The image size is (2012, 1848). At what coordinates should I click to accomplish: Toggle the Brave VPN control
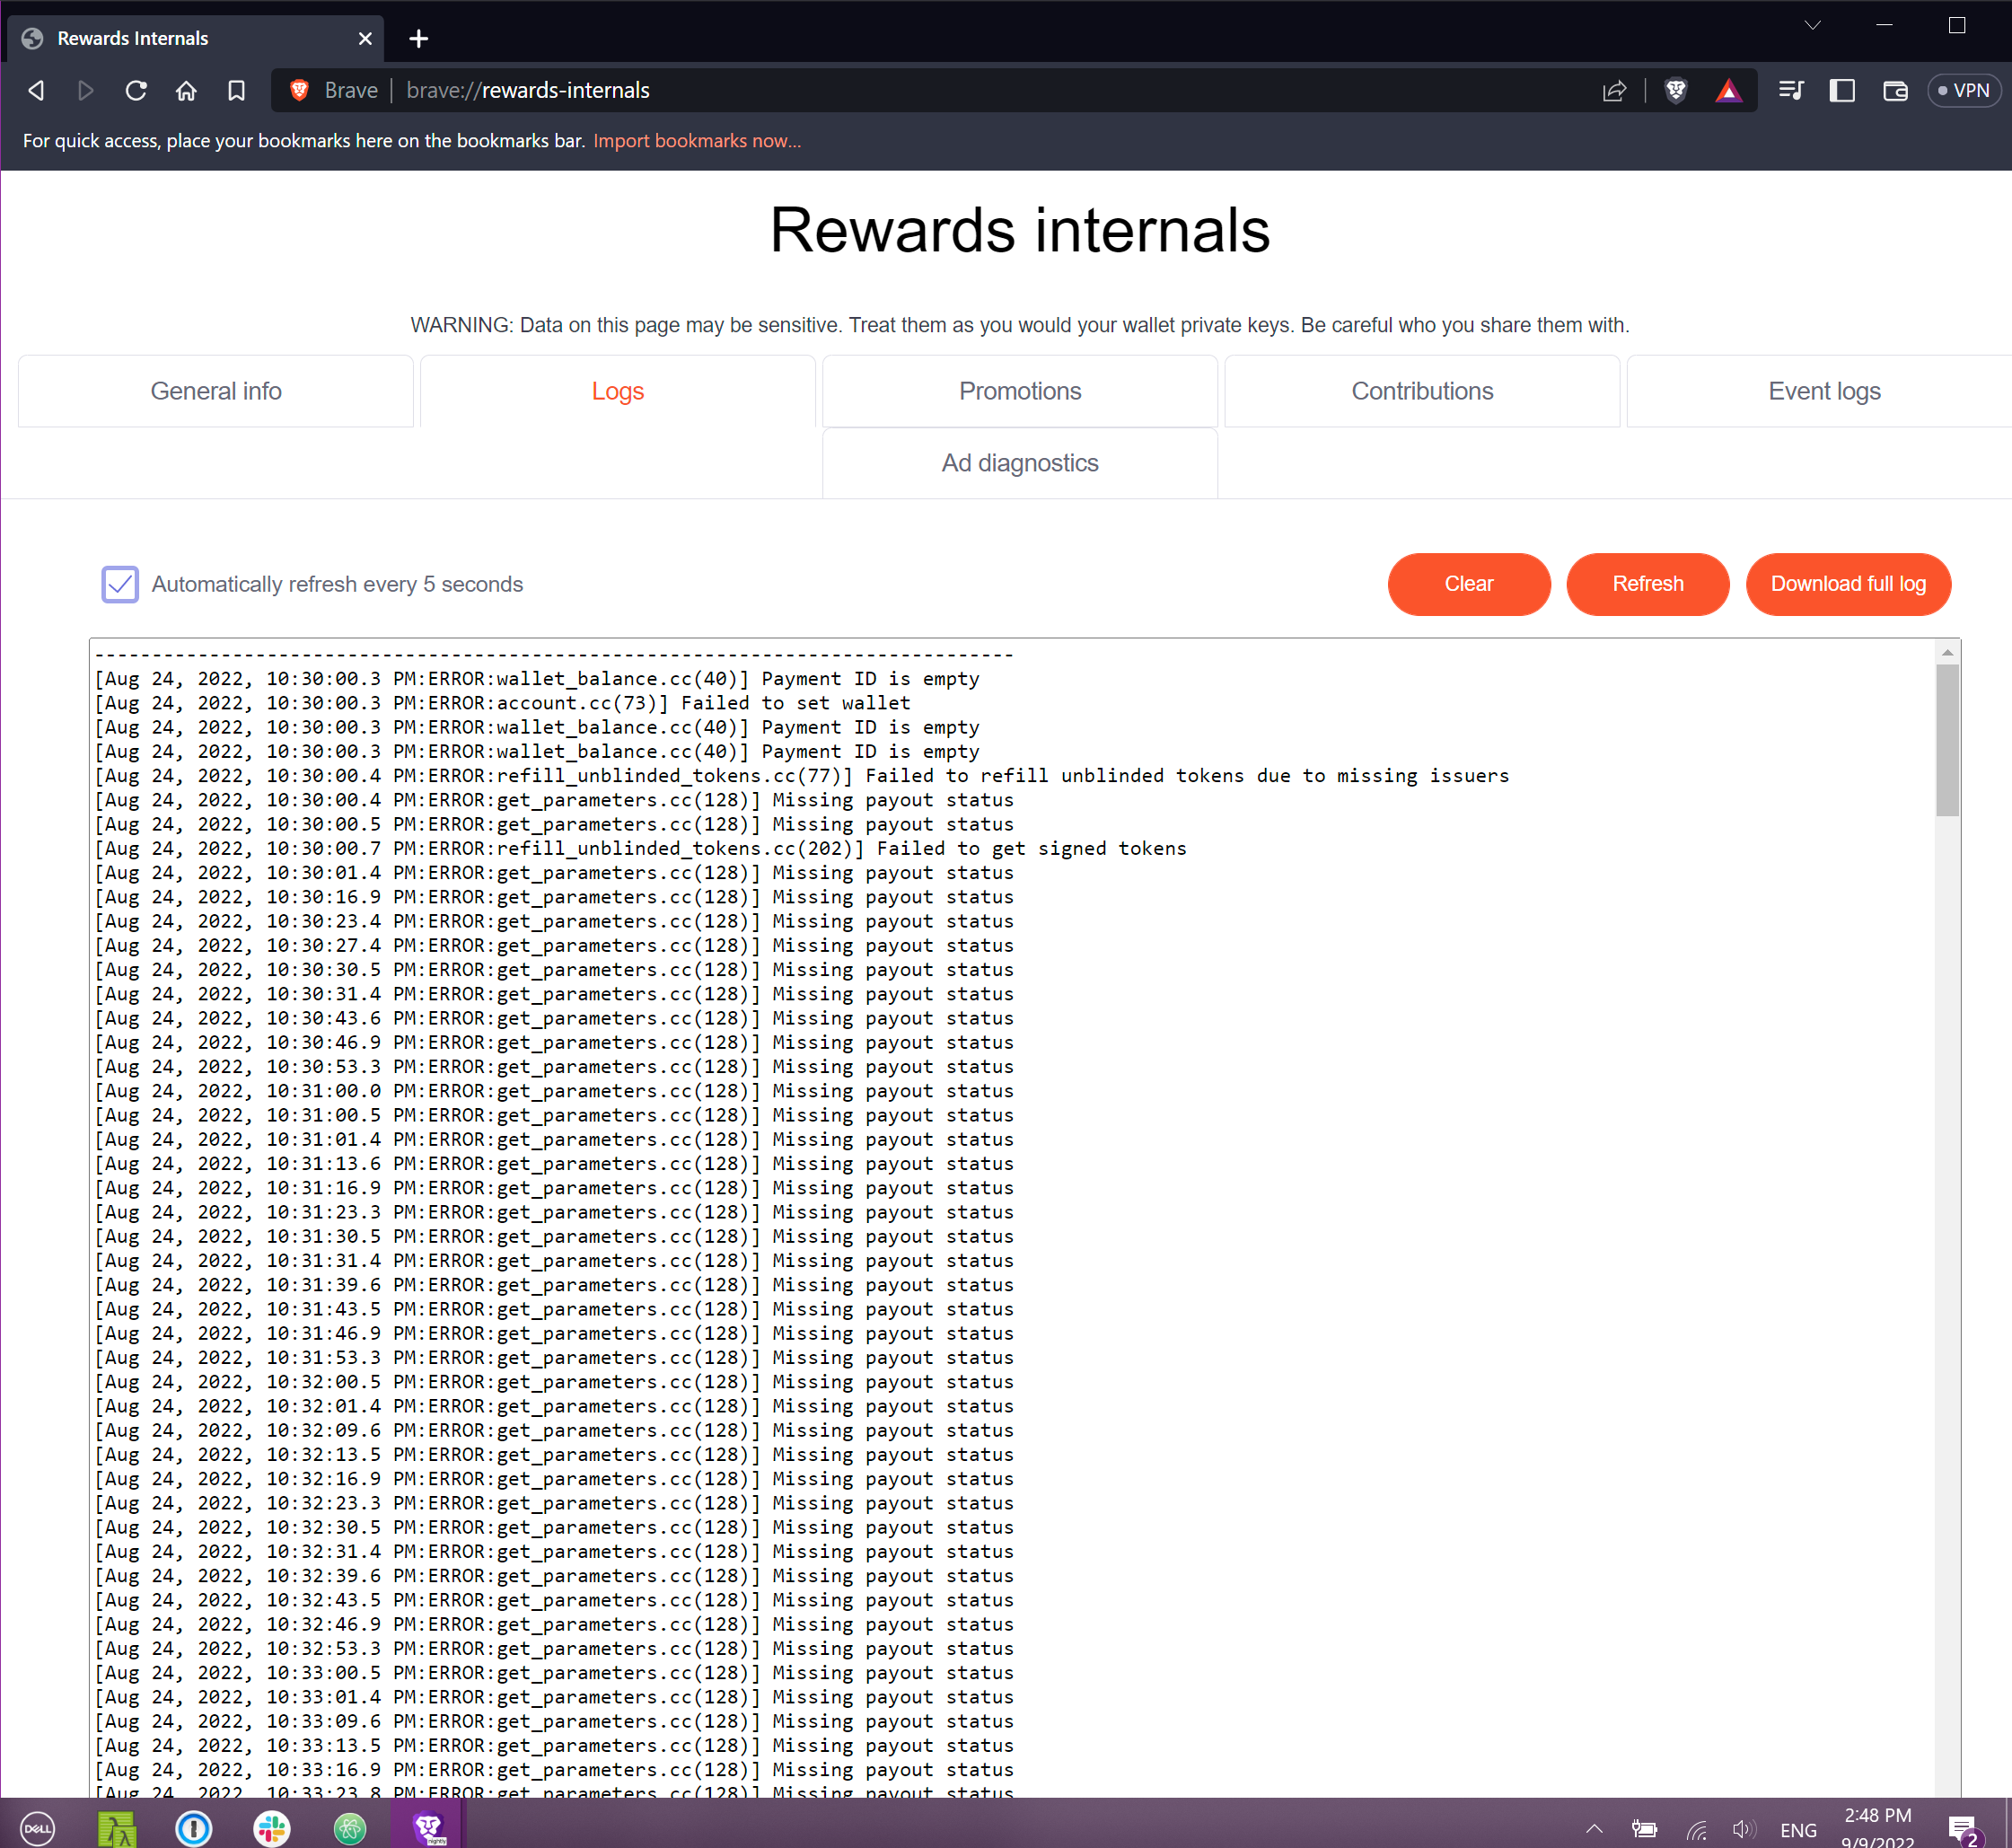point(1963,90)
